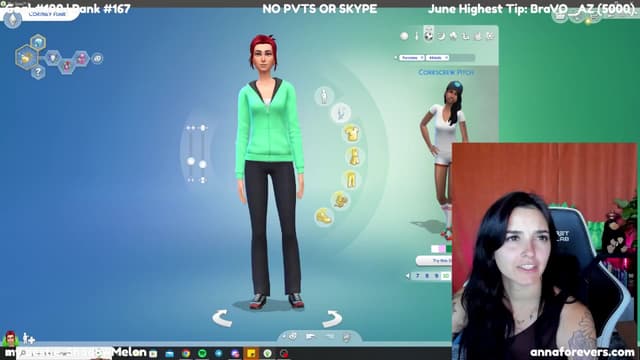Switch to the Athletic soccer outfit tab

point(428,36)
